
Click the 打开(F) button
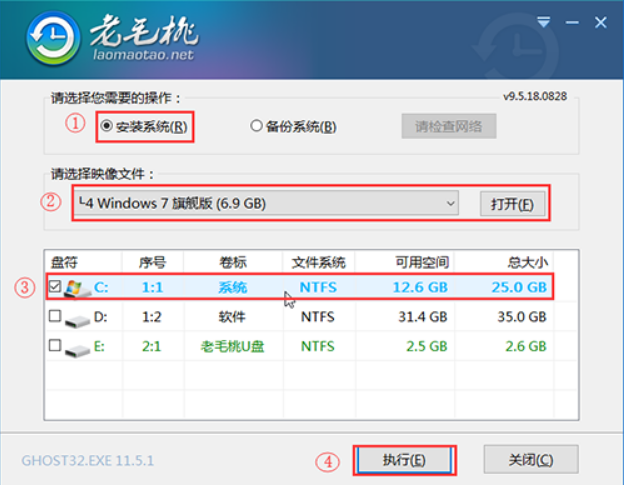pyautogui.click(x=513, y=205)
